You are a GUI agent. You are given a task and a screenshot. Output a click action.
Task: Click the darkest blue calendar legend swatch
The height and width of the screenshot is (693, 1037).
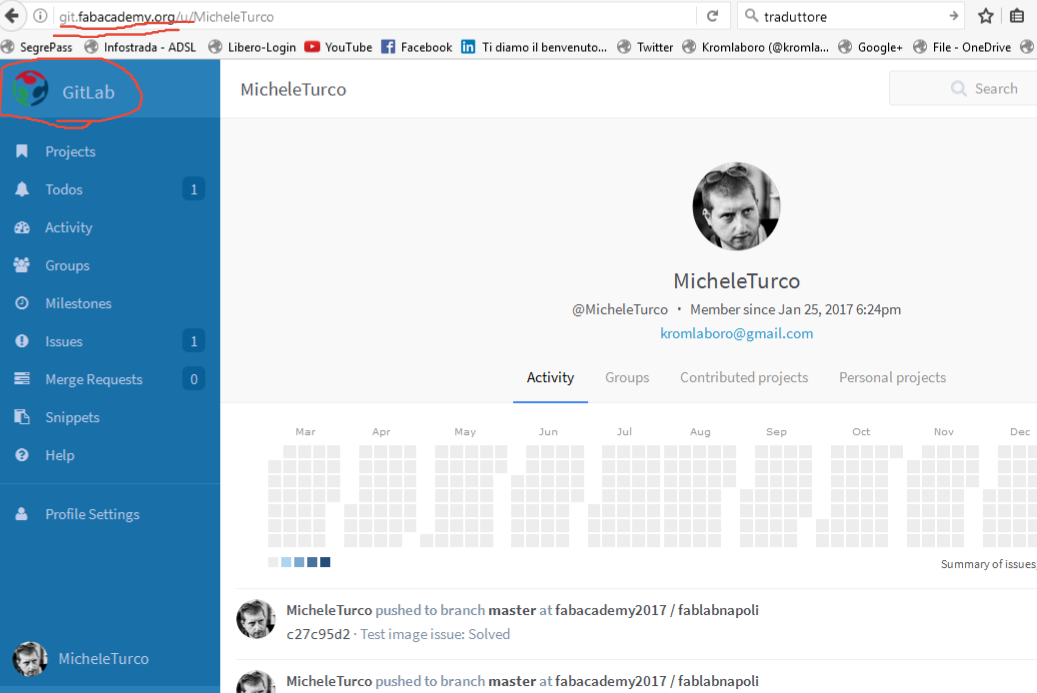(325, 562)
